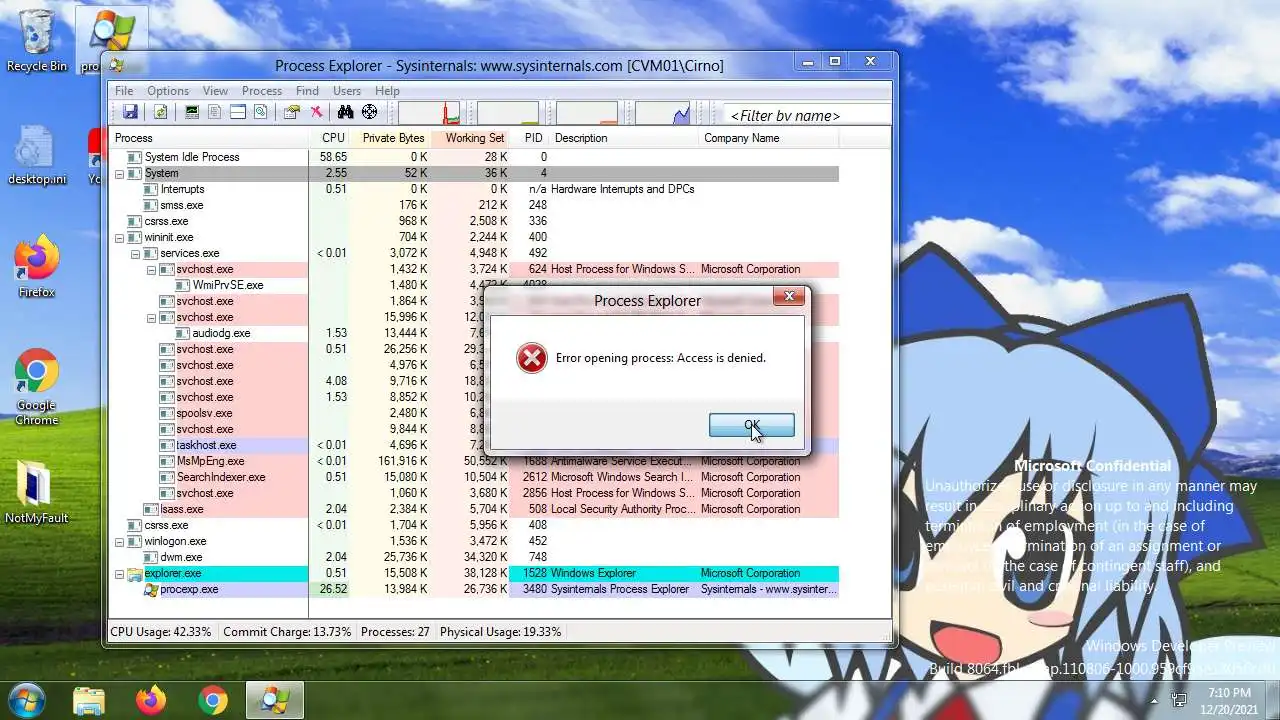The image size is (1280, 720).
Task: Collapse the svchost.exe node above WmiPrvSE.exe
Action: [x=151, y=269]
